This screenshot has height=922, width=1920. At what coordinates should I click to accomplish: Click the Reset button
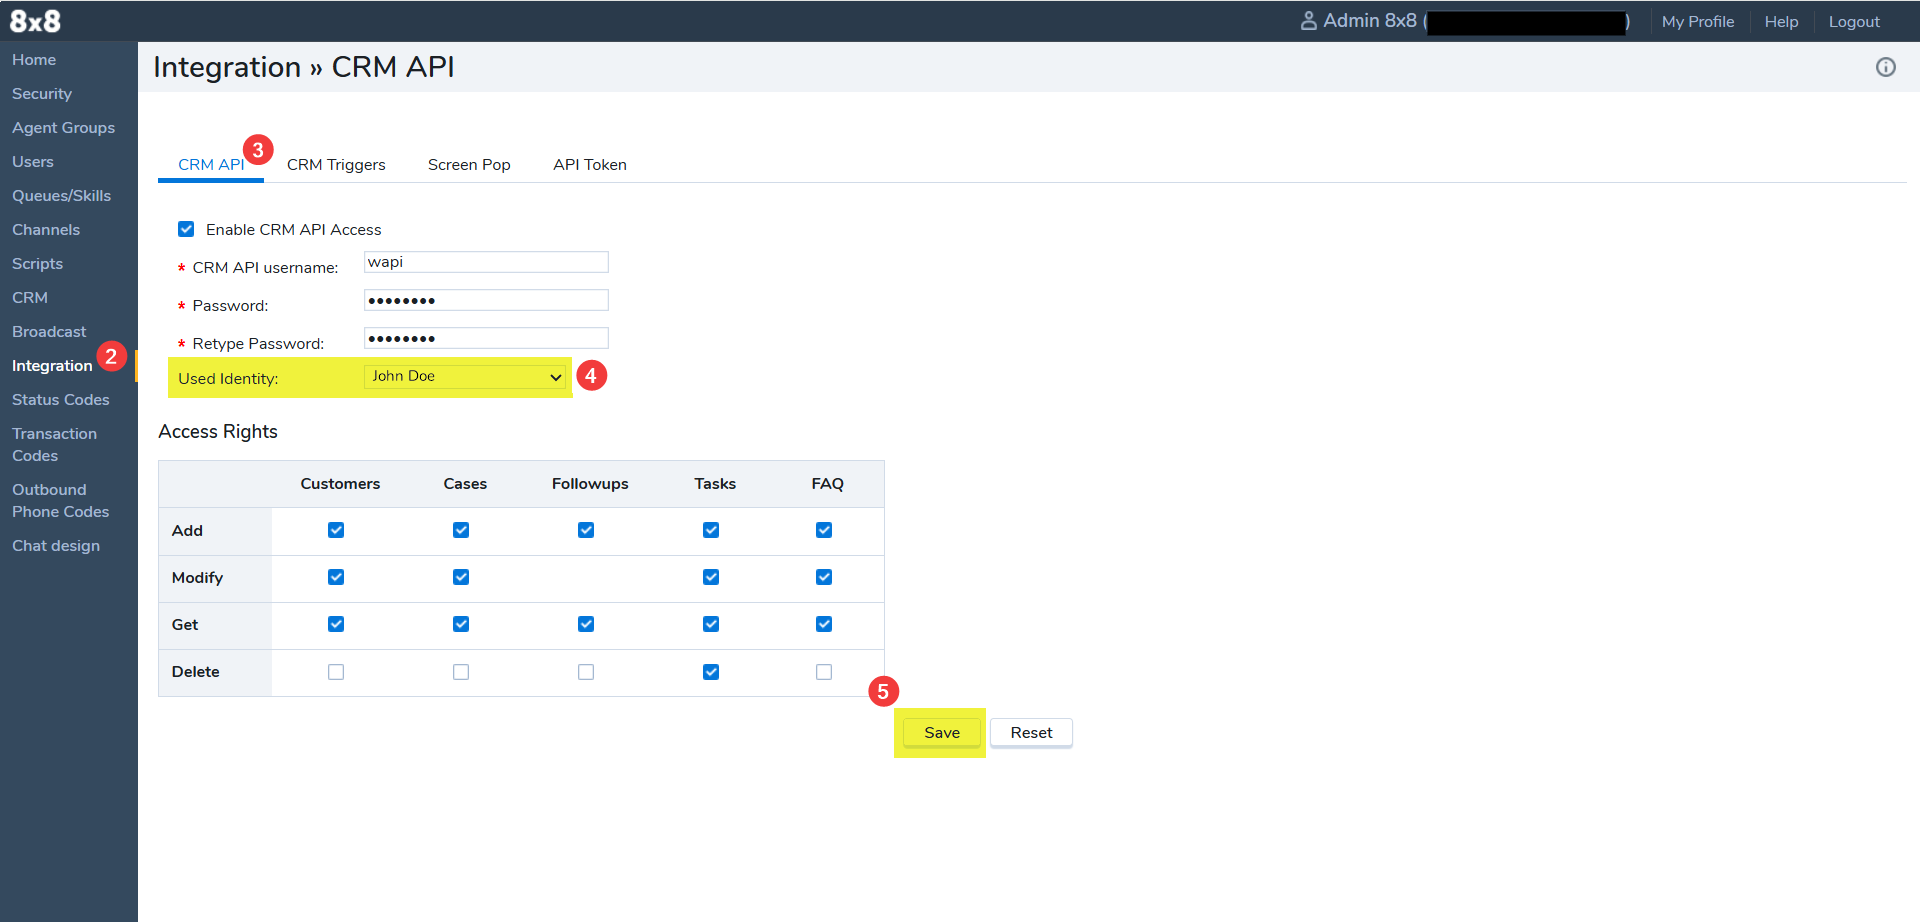[1031, 733]
